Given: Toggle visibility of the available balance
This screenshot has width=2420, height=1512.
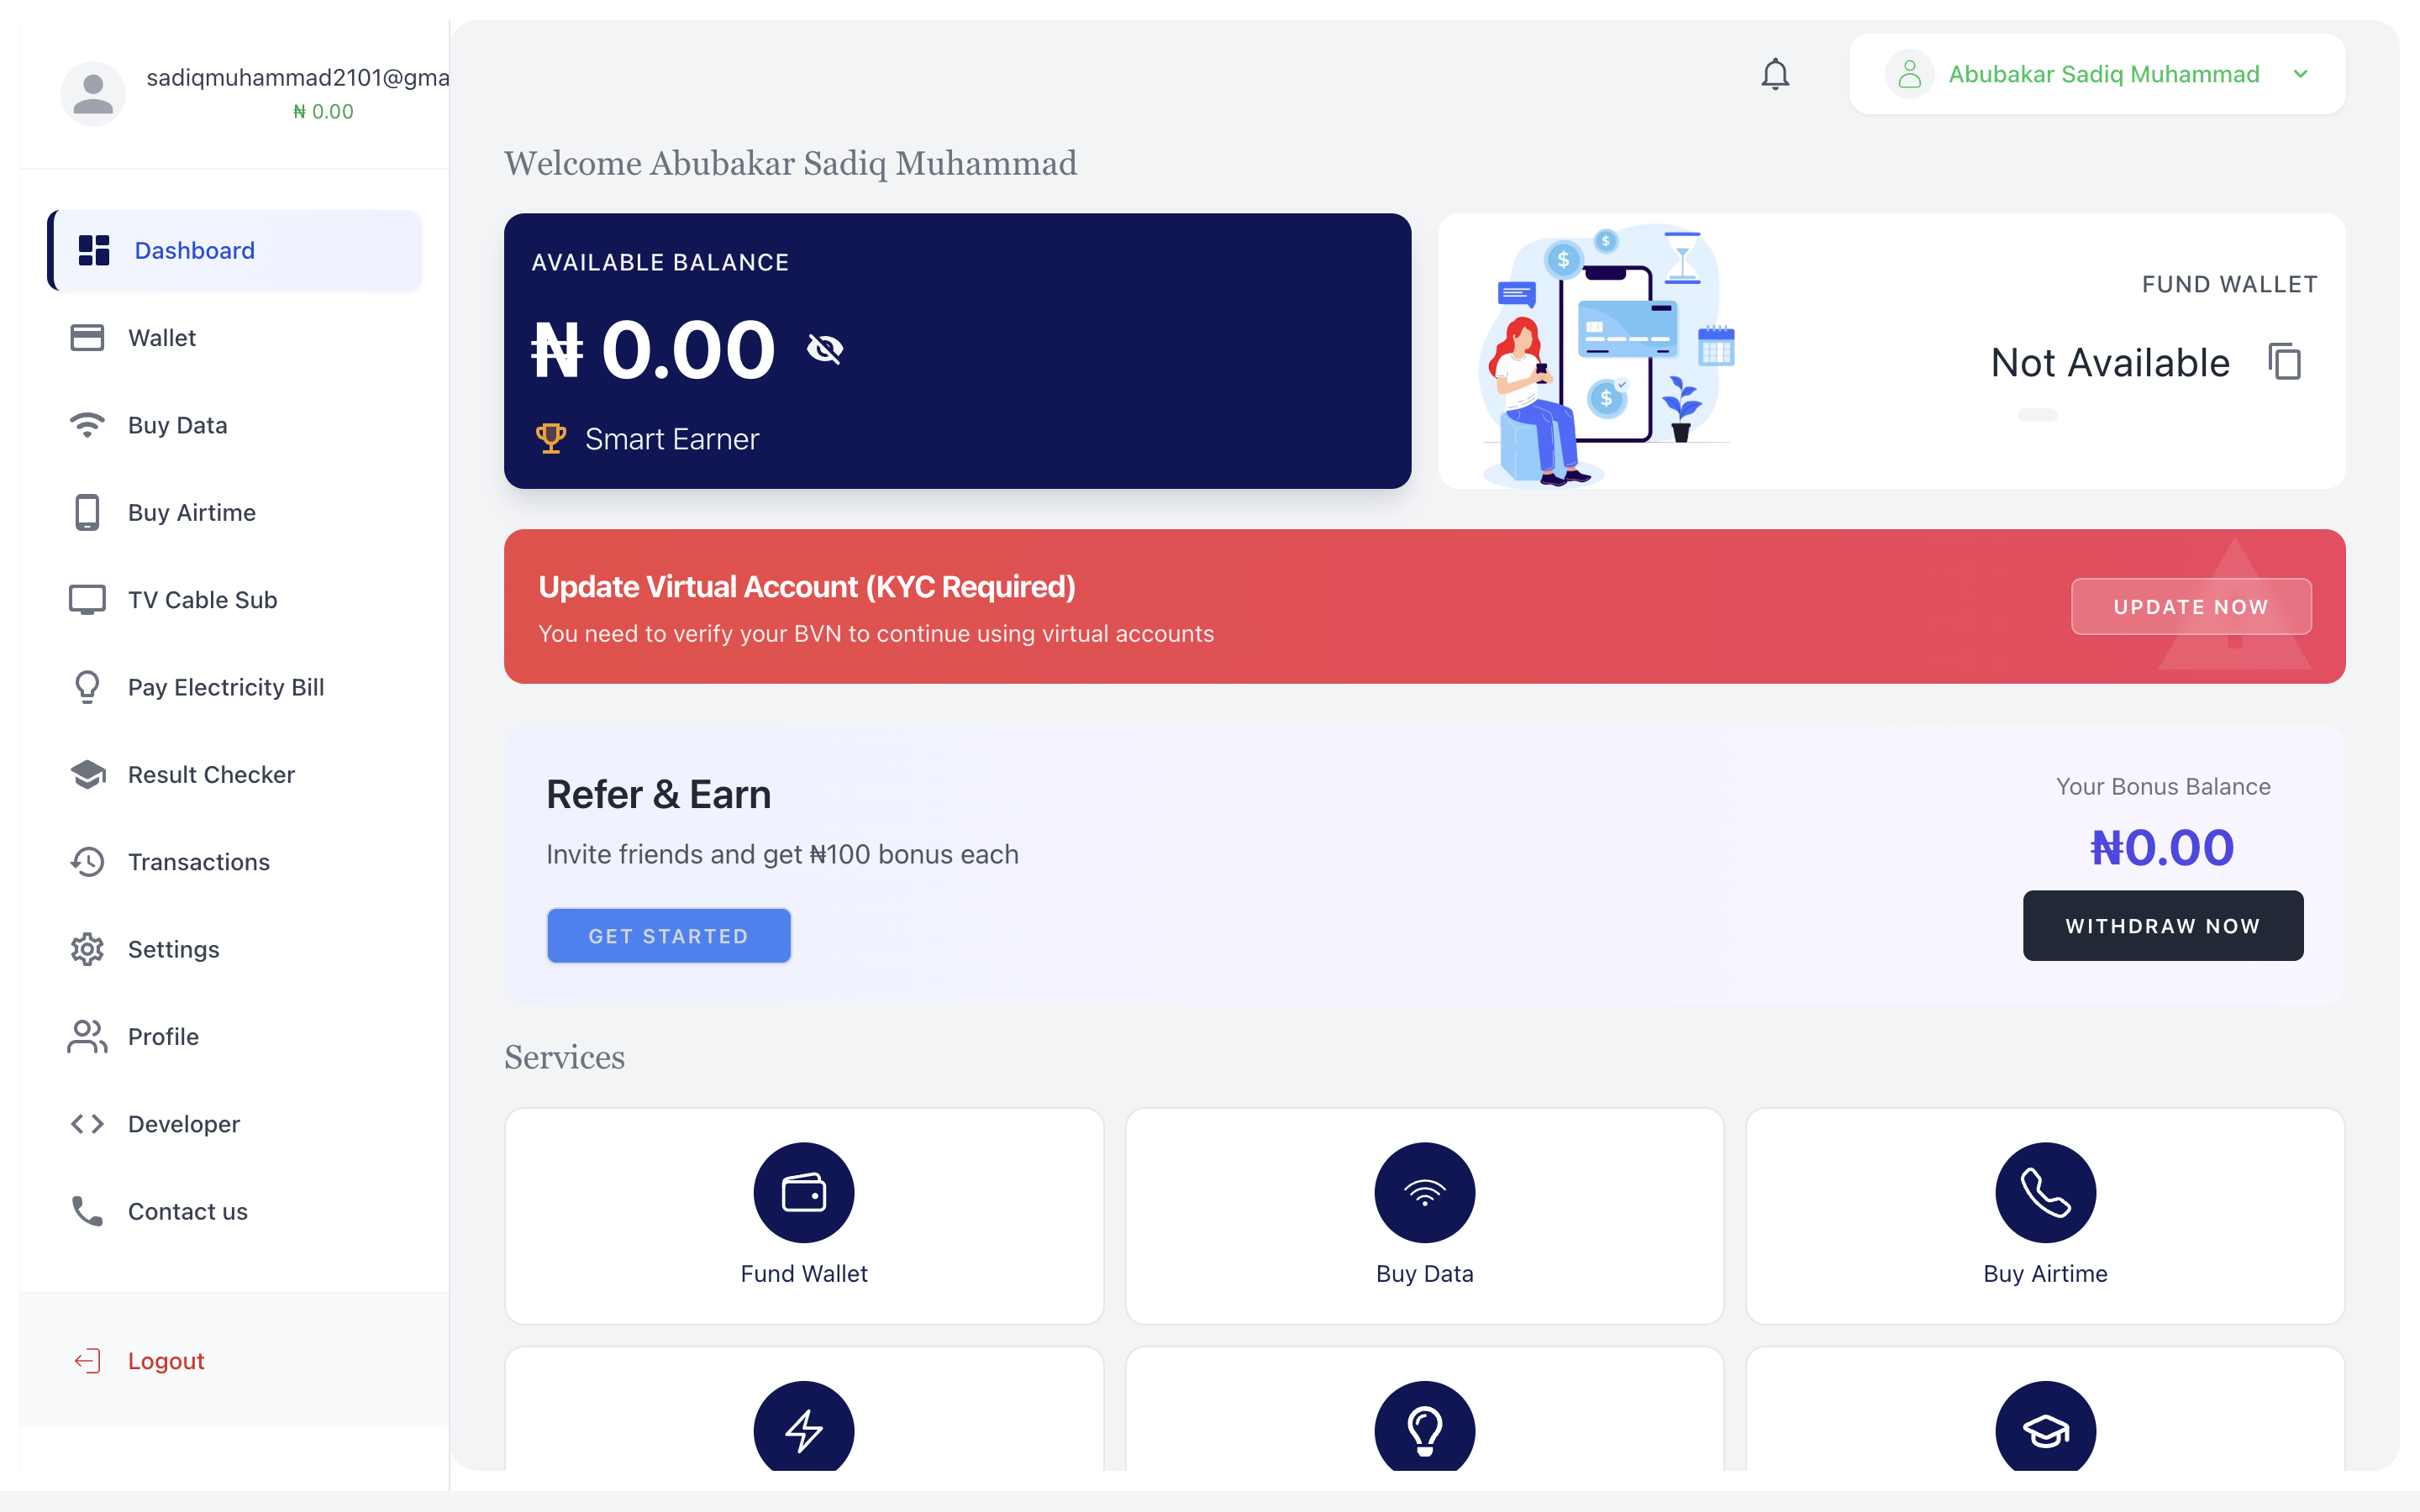Looking at the screenshot, I should click(824, 348).
